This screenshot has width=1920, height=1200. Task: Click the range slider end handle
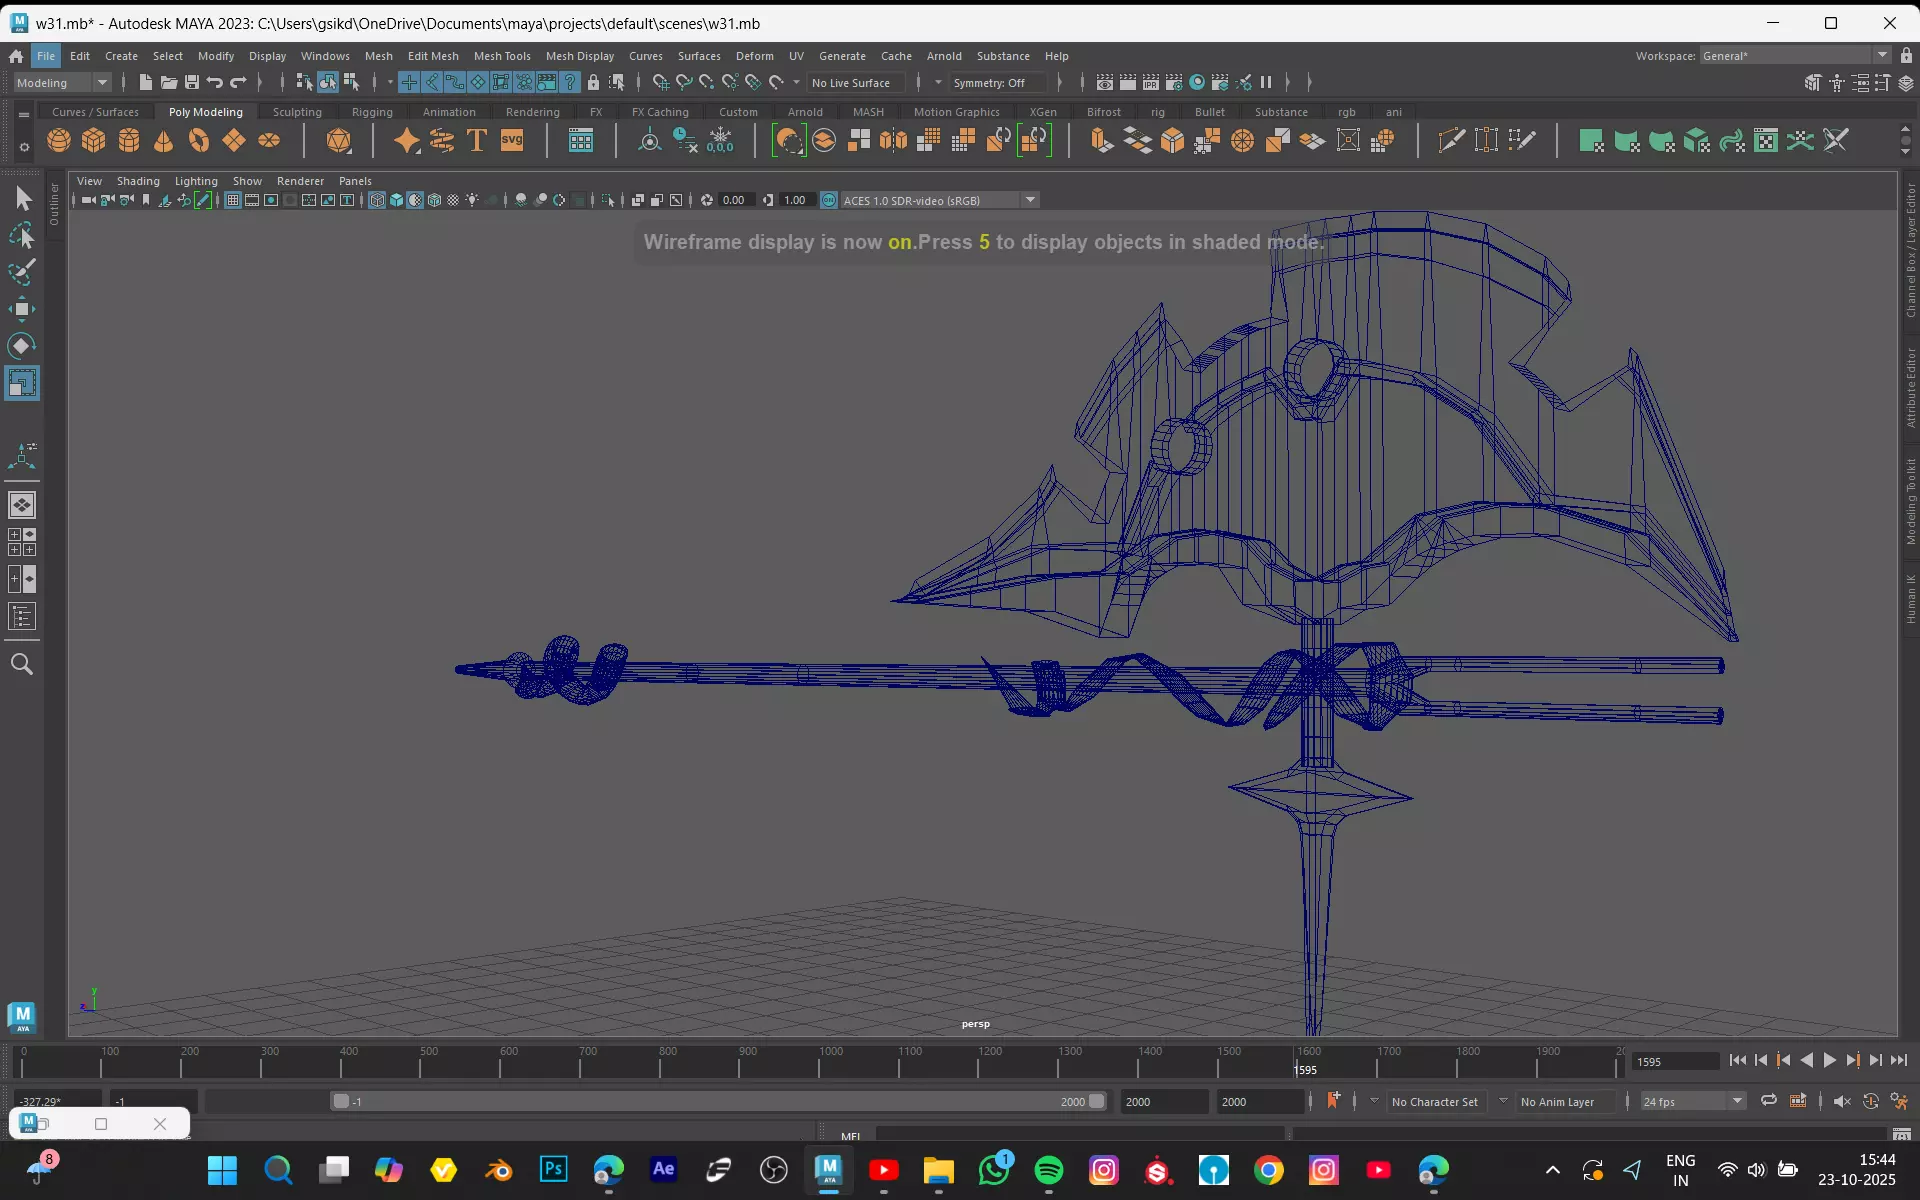click(1097, 1101)
